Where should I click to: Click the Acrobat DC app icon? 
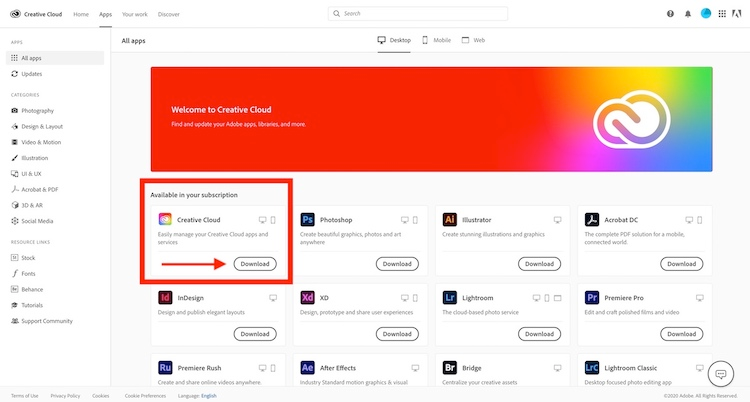pyautogui.click(x=592, y=220)
